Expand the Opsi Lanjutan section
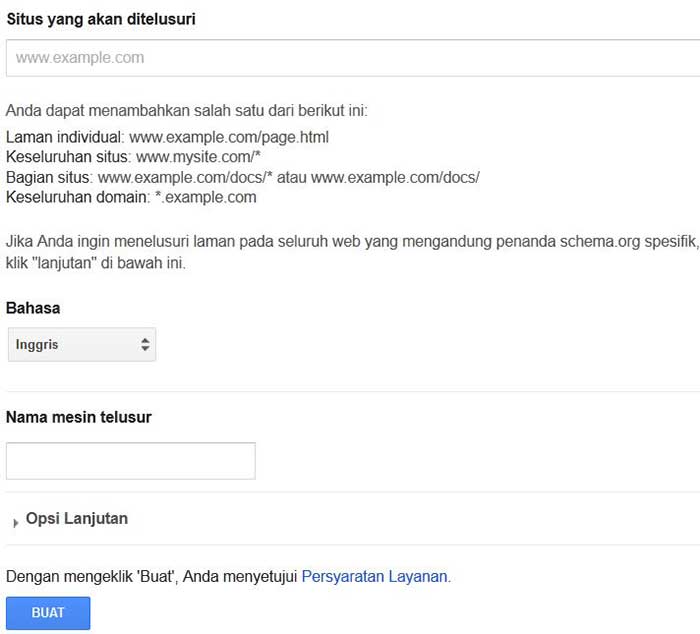The height and width of the screenshot is (634, 700). coord(71,519)
